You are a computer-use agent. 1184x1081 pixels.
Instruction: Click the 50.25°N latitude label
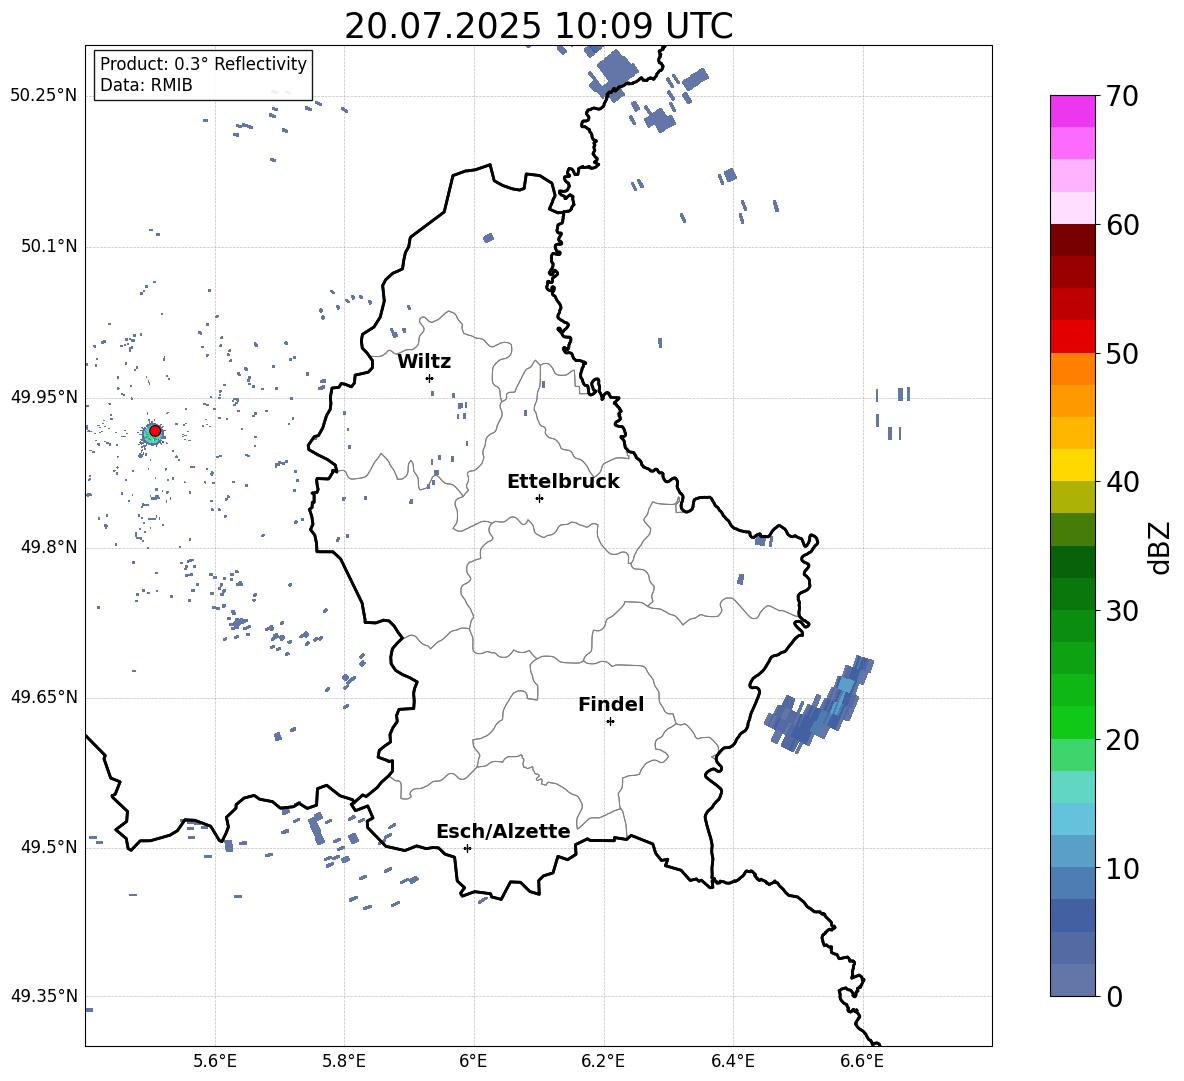point(44,96)
